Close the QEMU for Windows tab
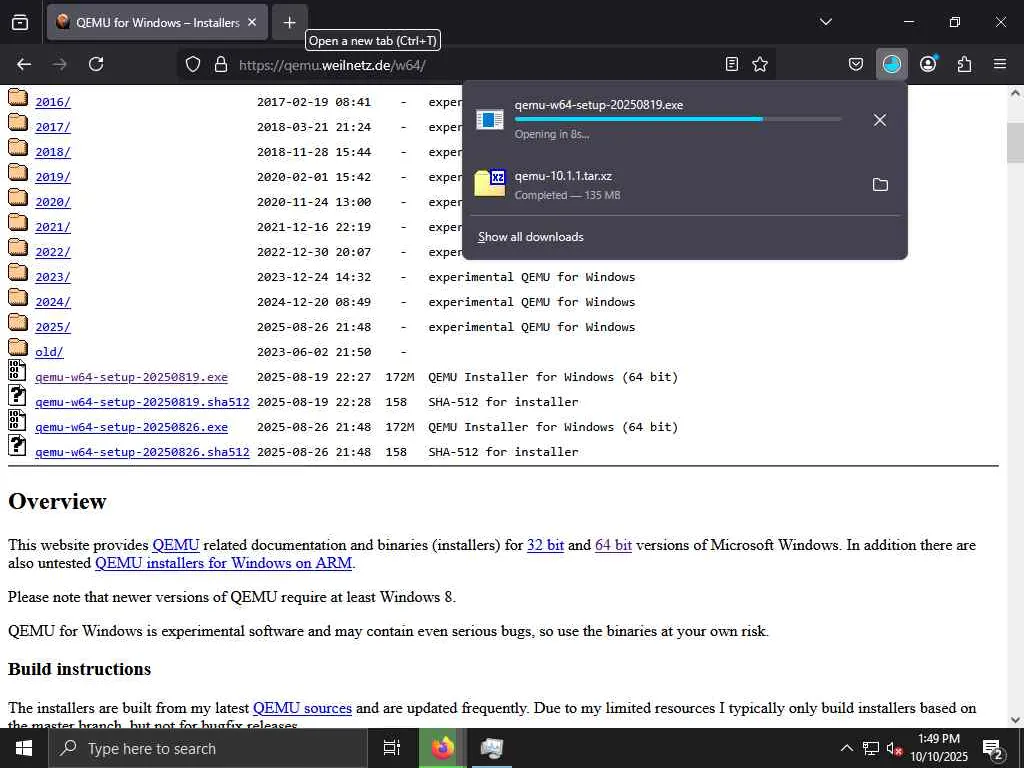 click(x=252, y=22)
